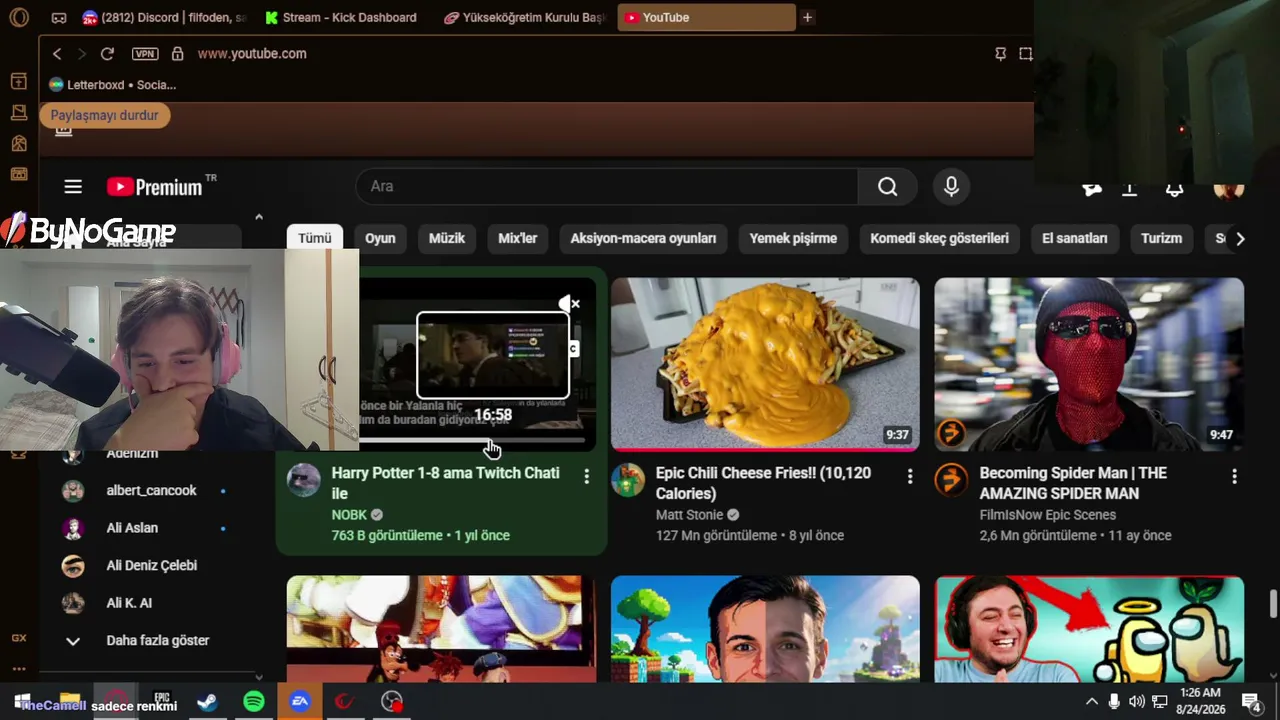This screenshot has height=720, width=1280.
Task: Start voice search with the microphone
Action: (x=951, y=187)
